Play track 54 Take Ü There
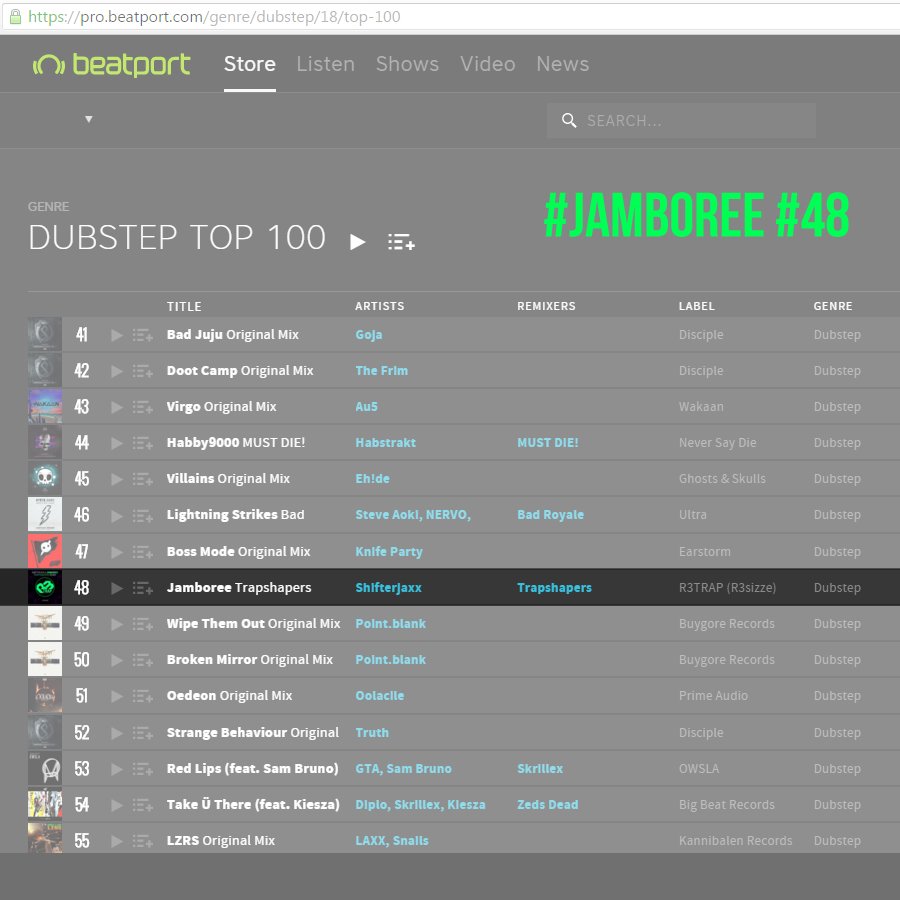Image resolution: width=900 pixels, height=900 pixels. (x=117, y=805)
